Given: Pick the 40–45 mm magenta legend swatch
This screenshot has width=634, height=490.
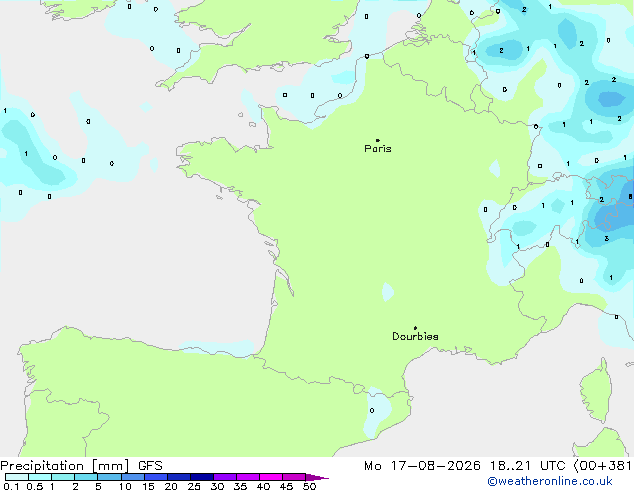Looking at the screenshot, I should (271, 477).
